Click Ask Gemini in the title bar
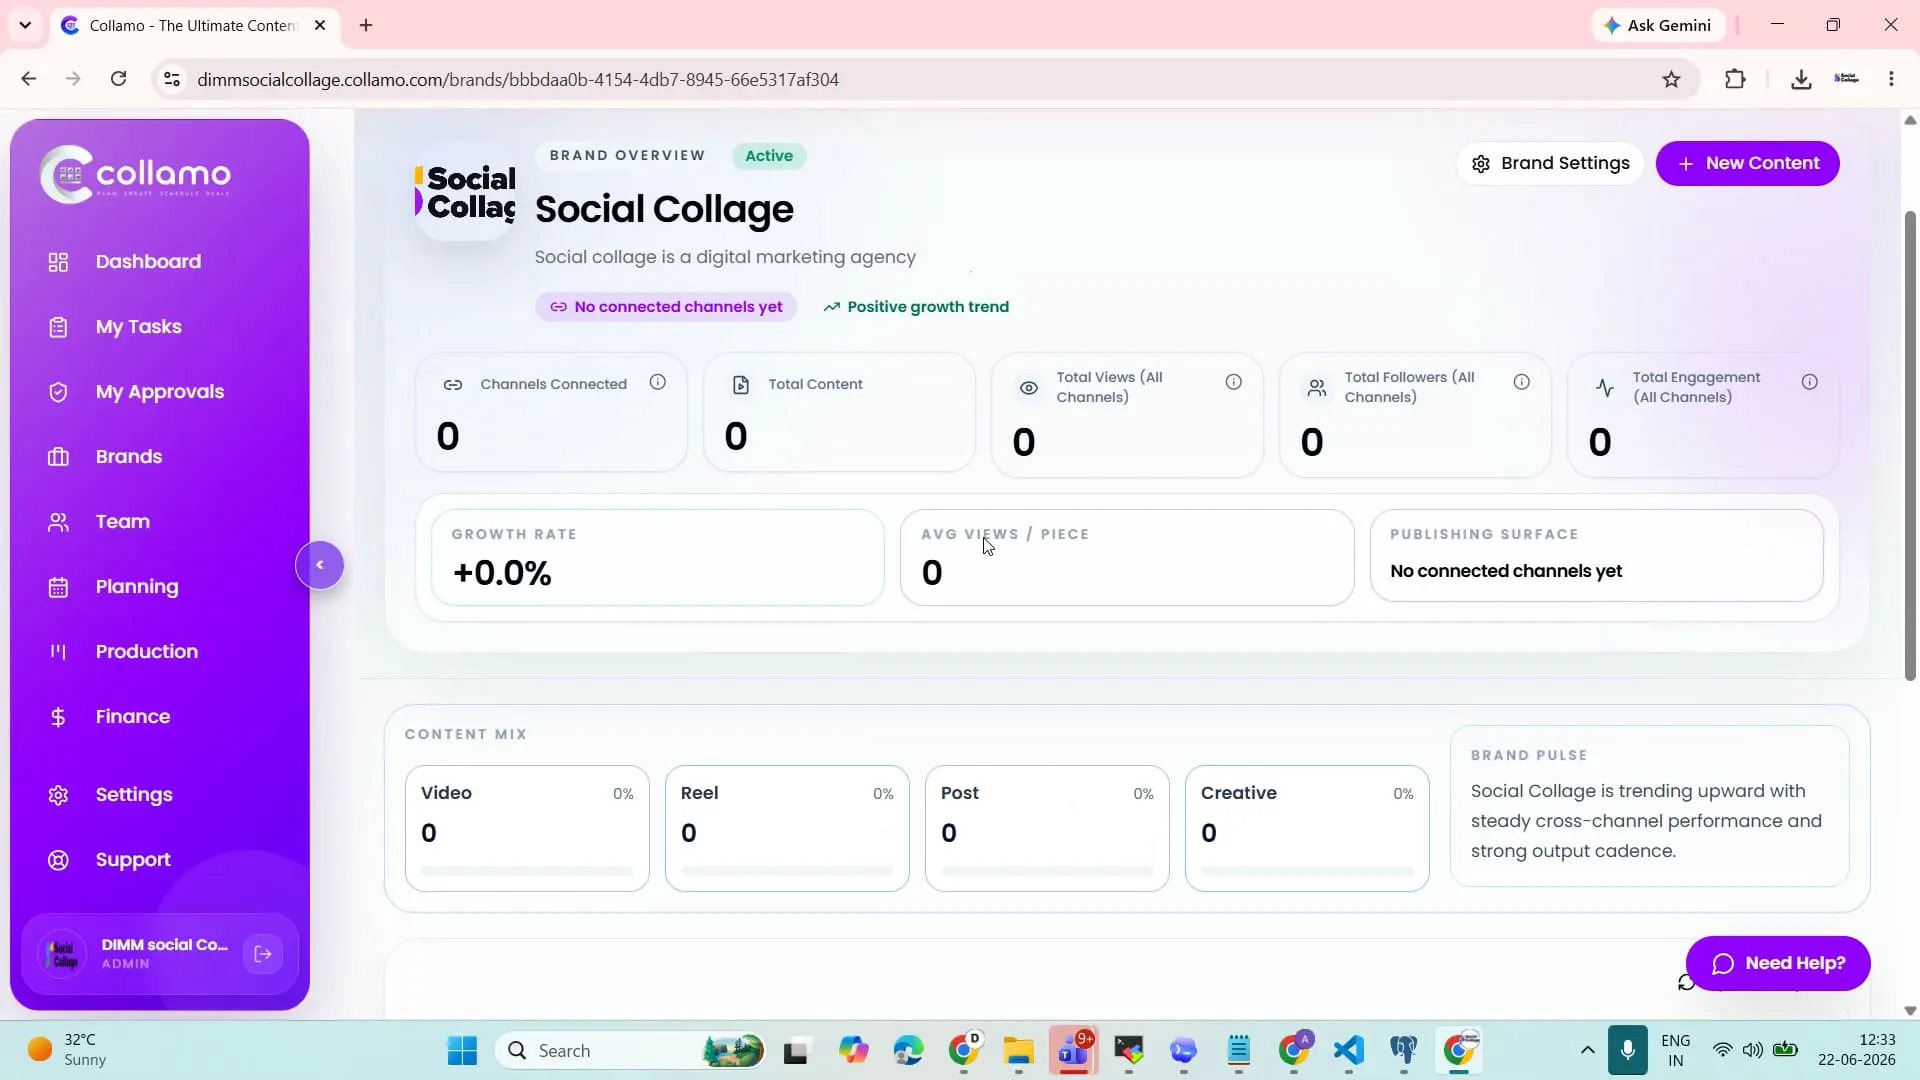This screenshot has height=1080, width=1920. [x=1657, y=25]
